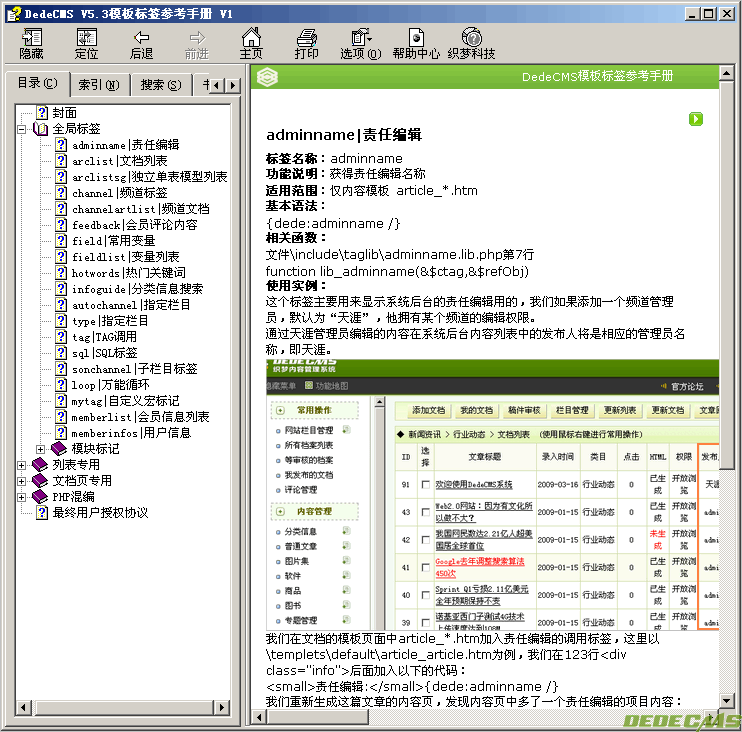Viewport: 742px width, 732px height.
Task: Click the help-page icon beside 最终用户授权协议
Action: point(42,512)
